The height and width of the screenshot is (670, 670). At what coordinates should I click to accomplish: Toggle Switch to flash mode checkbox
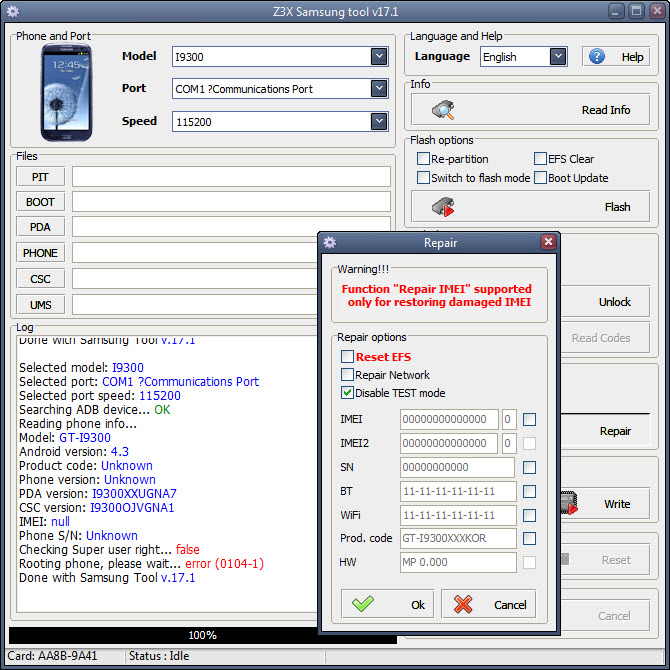pyautogui.click(x=423, y=177)
